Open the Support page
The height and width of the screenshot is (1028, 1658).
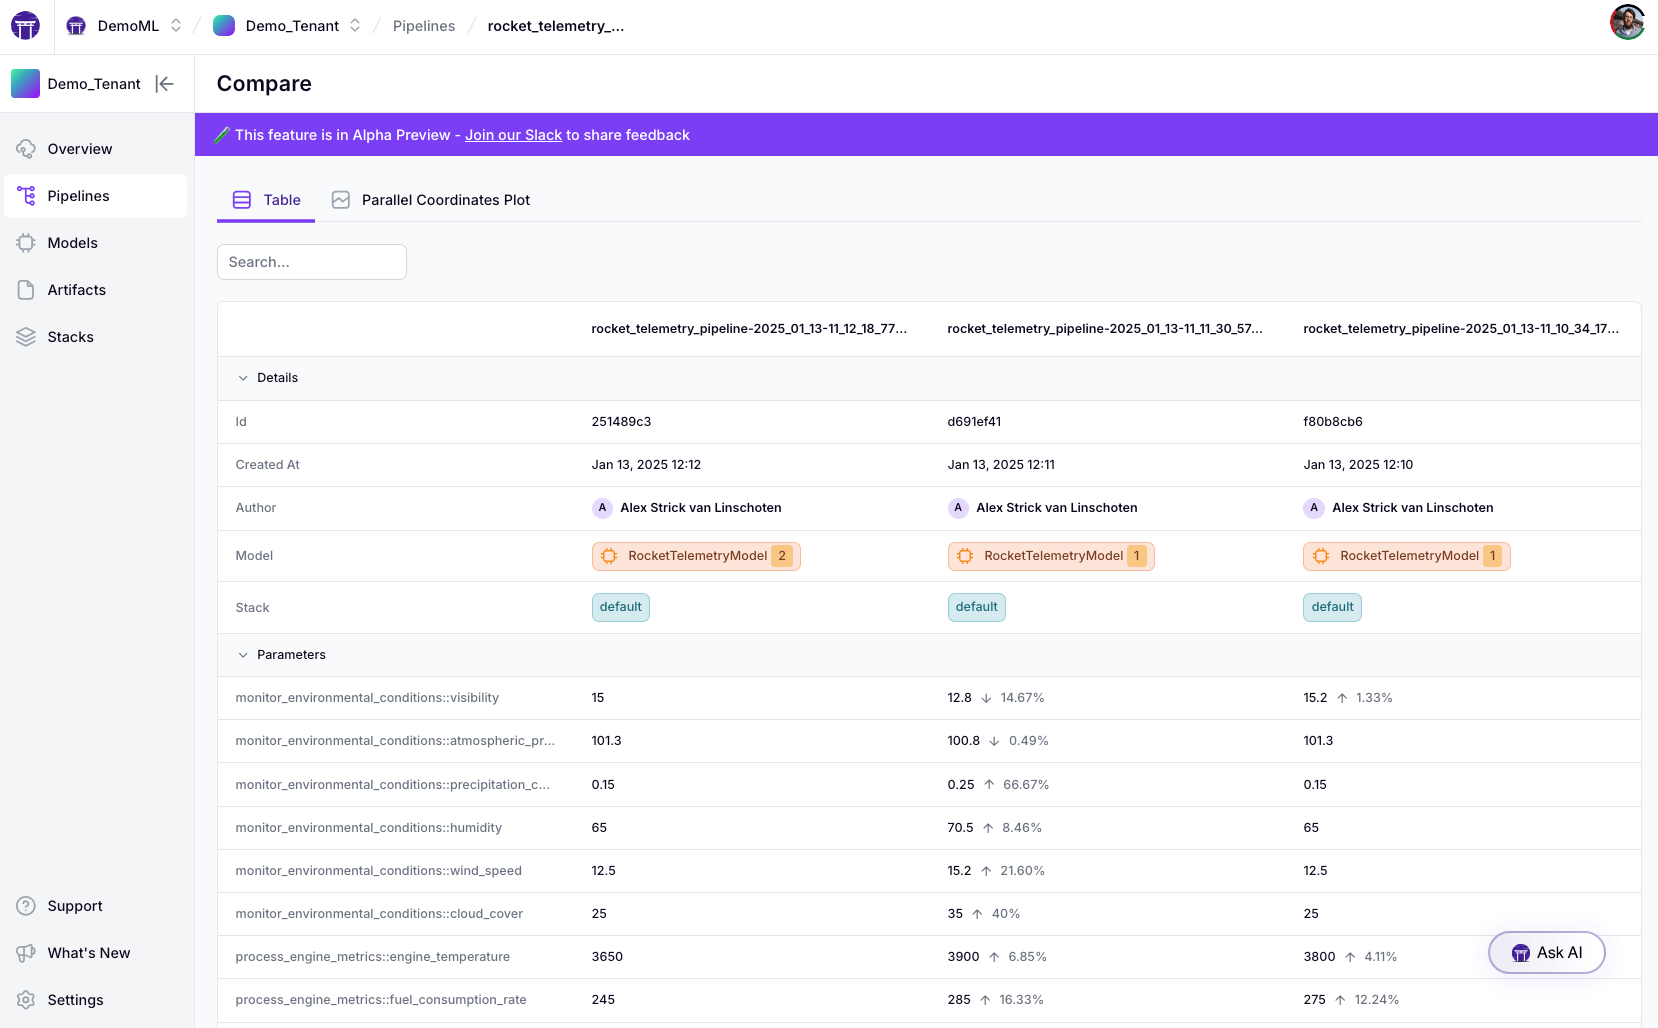click(74, 906)
